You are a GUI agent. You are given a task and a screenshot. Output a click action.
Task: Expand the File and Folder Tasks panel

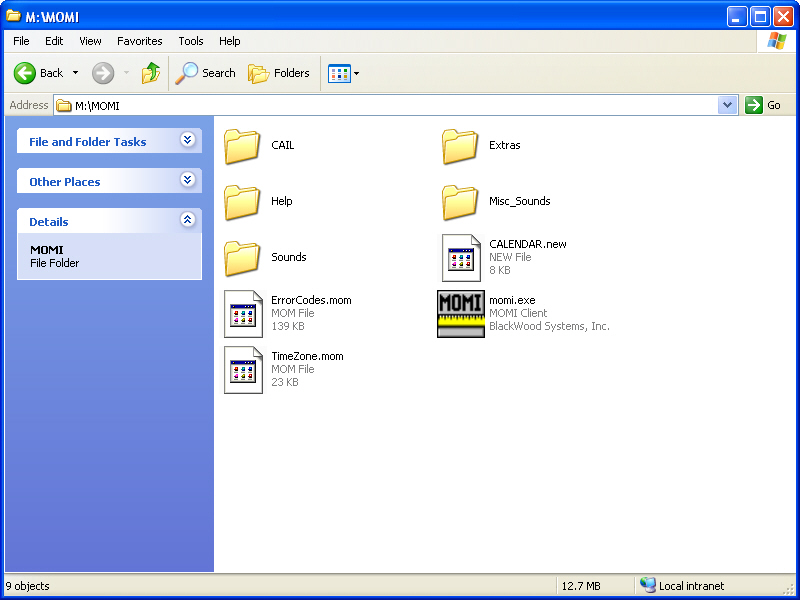tap(187, 141)
